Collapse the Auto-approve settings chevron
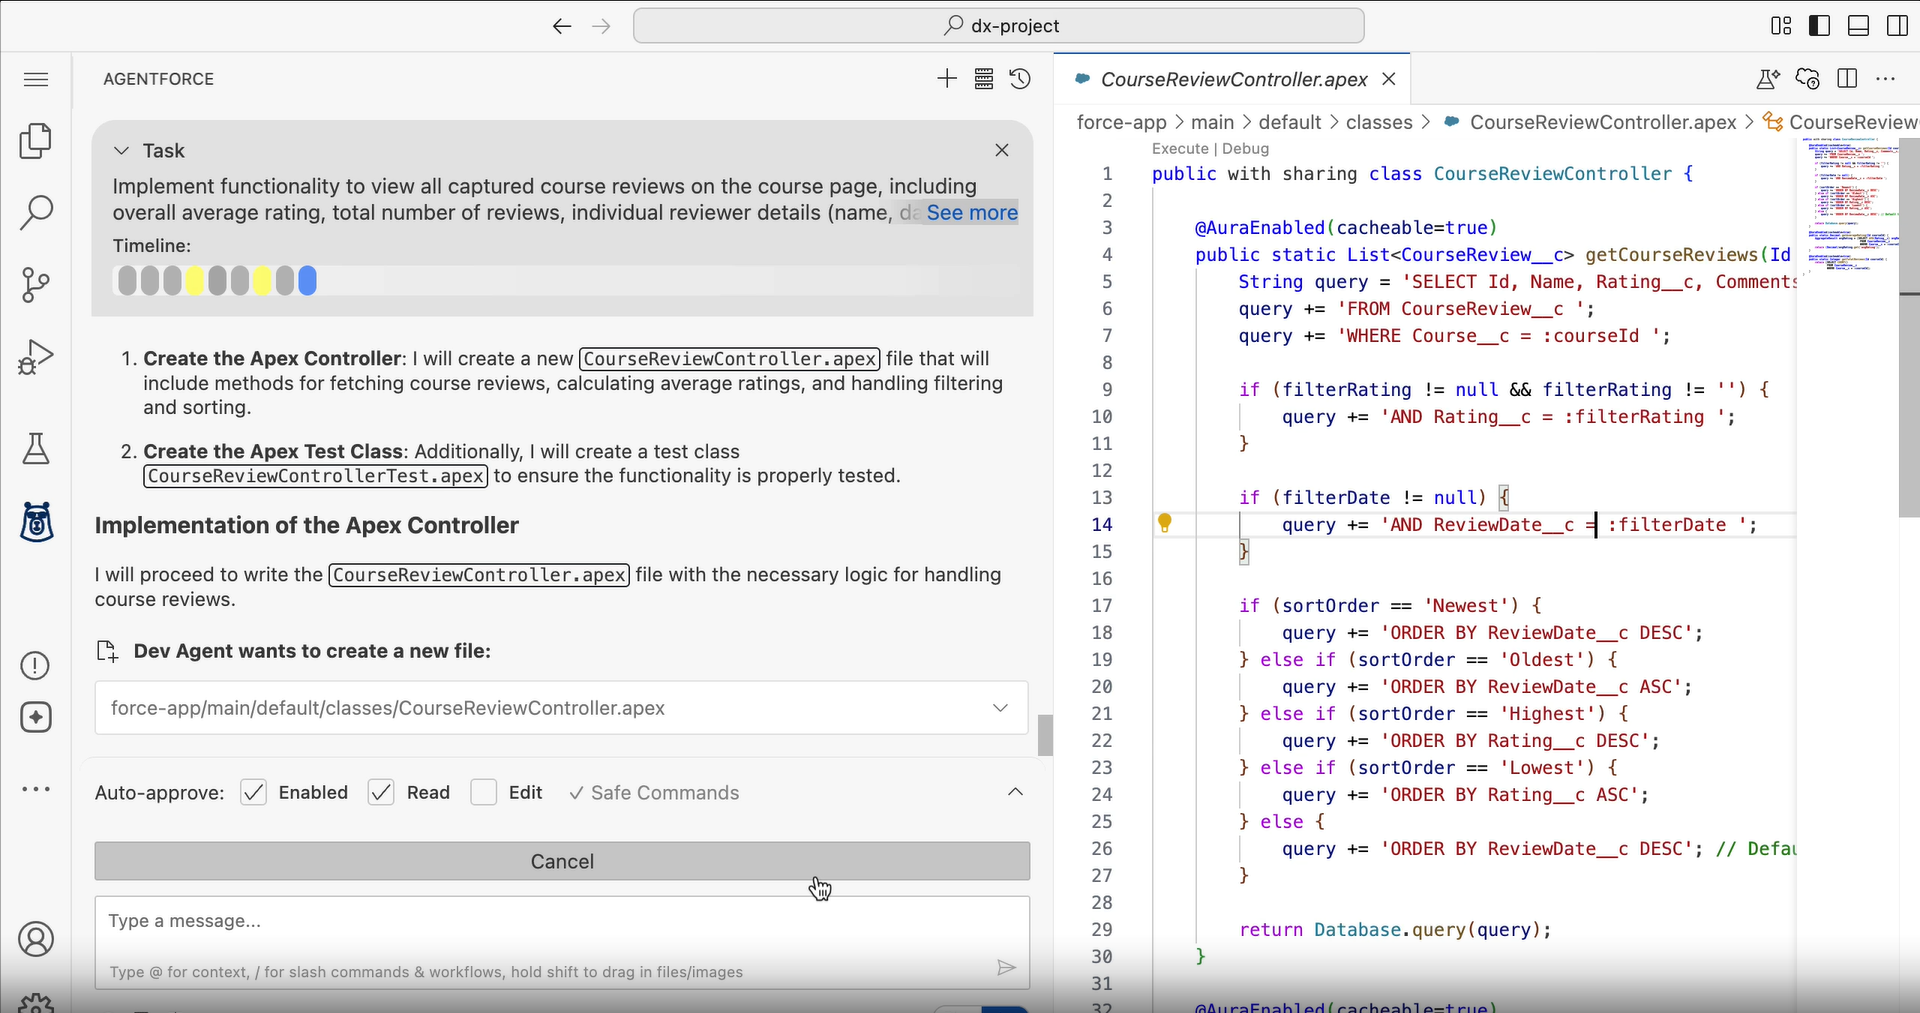The width and height of the screenshot is (1920, 1013). [1015, 792]
